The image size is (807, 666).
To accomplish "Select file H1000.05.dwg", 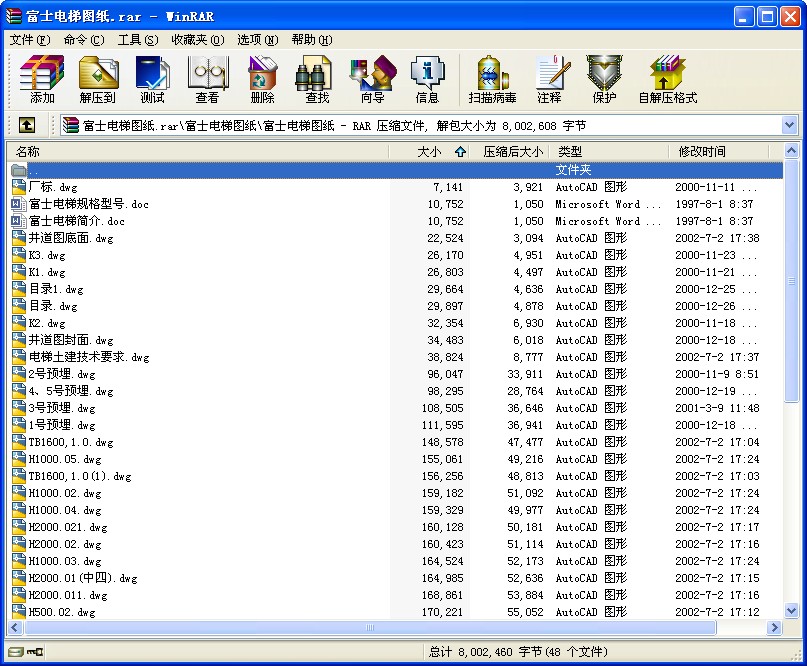I will pyautogui.click(x=65, y=459).
